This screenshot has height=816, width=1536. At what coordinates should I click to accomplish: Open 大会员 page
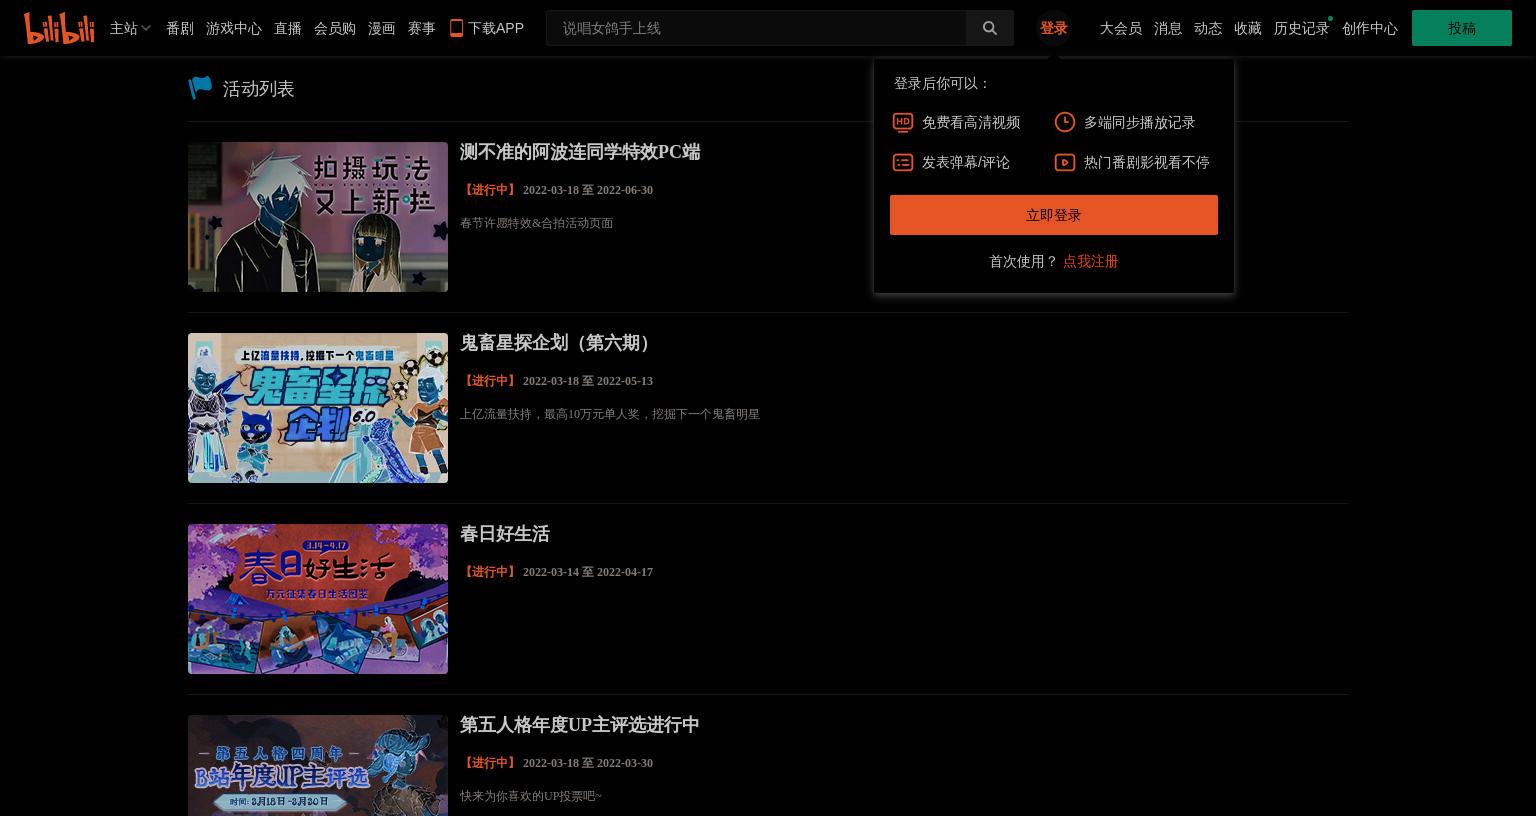pyautogui.click(x=1121, y=28)
